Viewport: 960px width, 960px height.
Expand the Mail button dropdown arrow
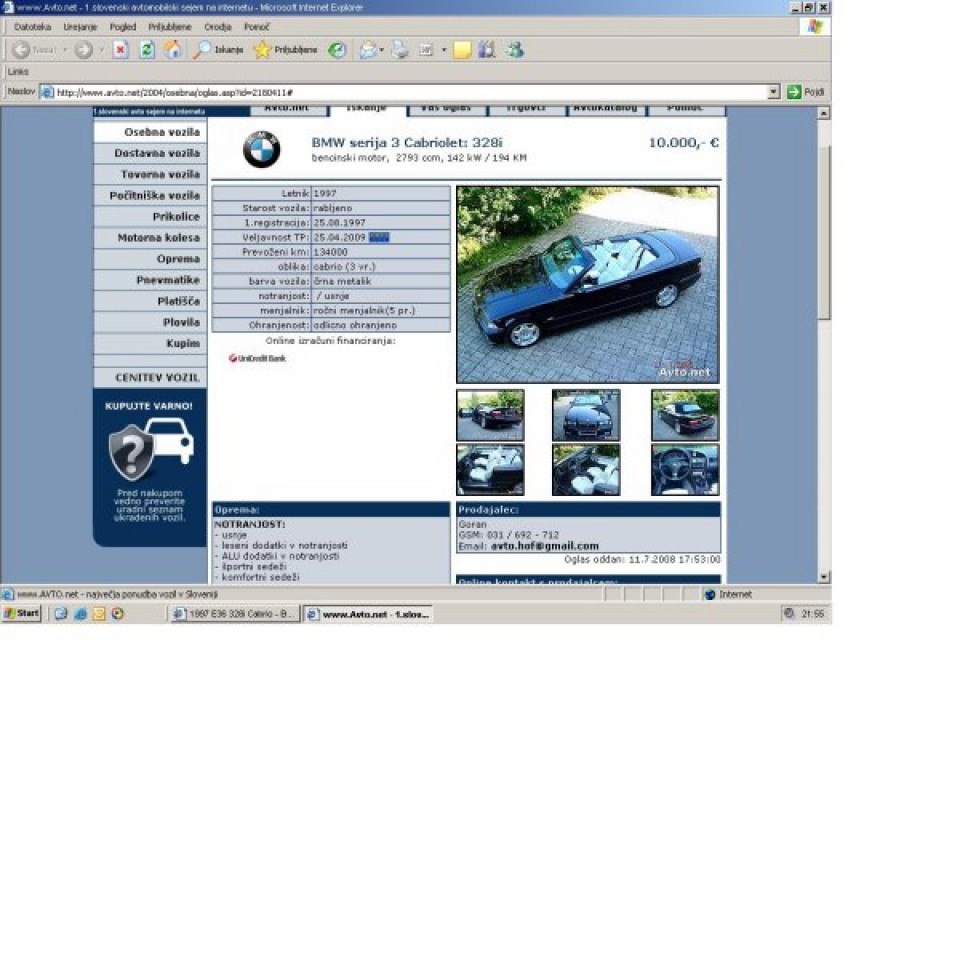pyautogui.click(x=382, y=50)
